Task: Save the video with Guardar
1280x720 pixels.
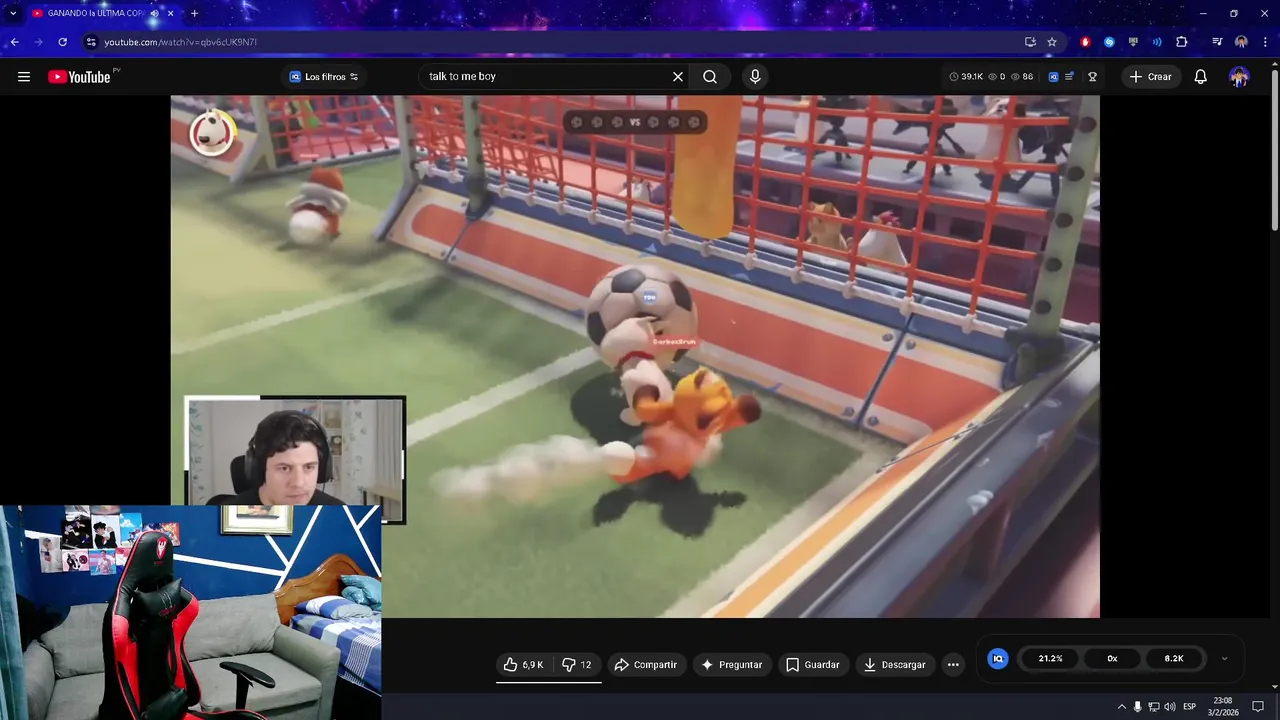Action: coord(813,665)
